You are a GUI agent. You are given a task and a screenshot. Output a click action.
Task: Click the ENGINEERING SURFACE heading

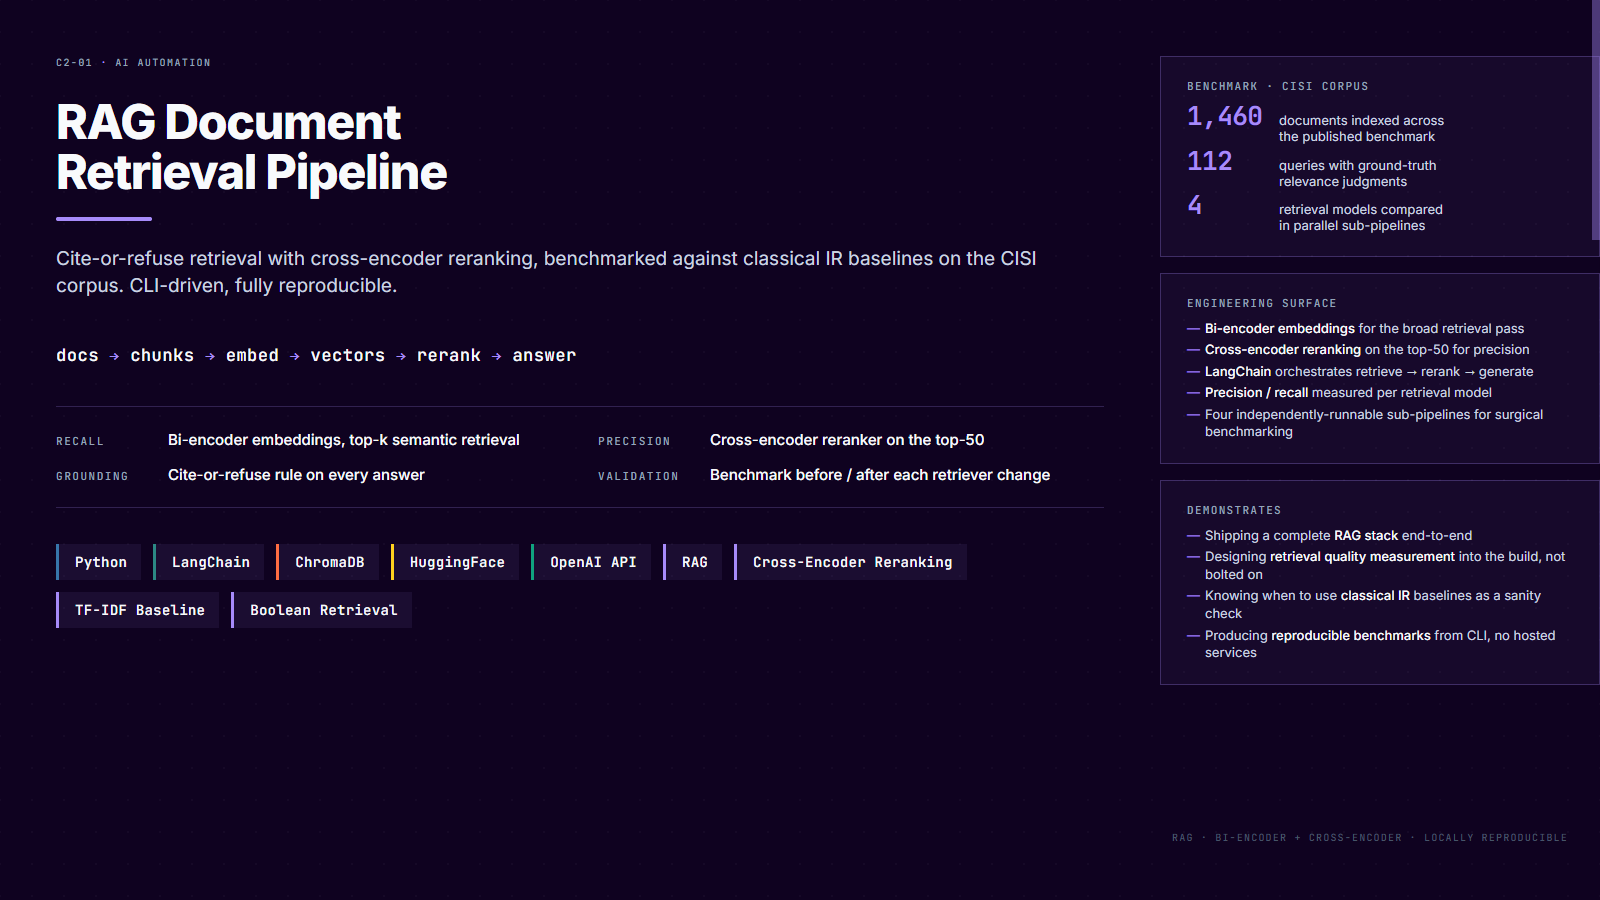point(1261,303)
